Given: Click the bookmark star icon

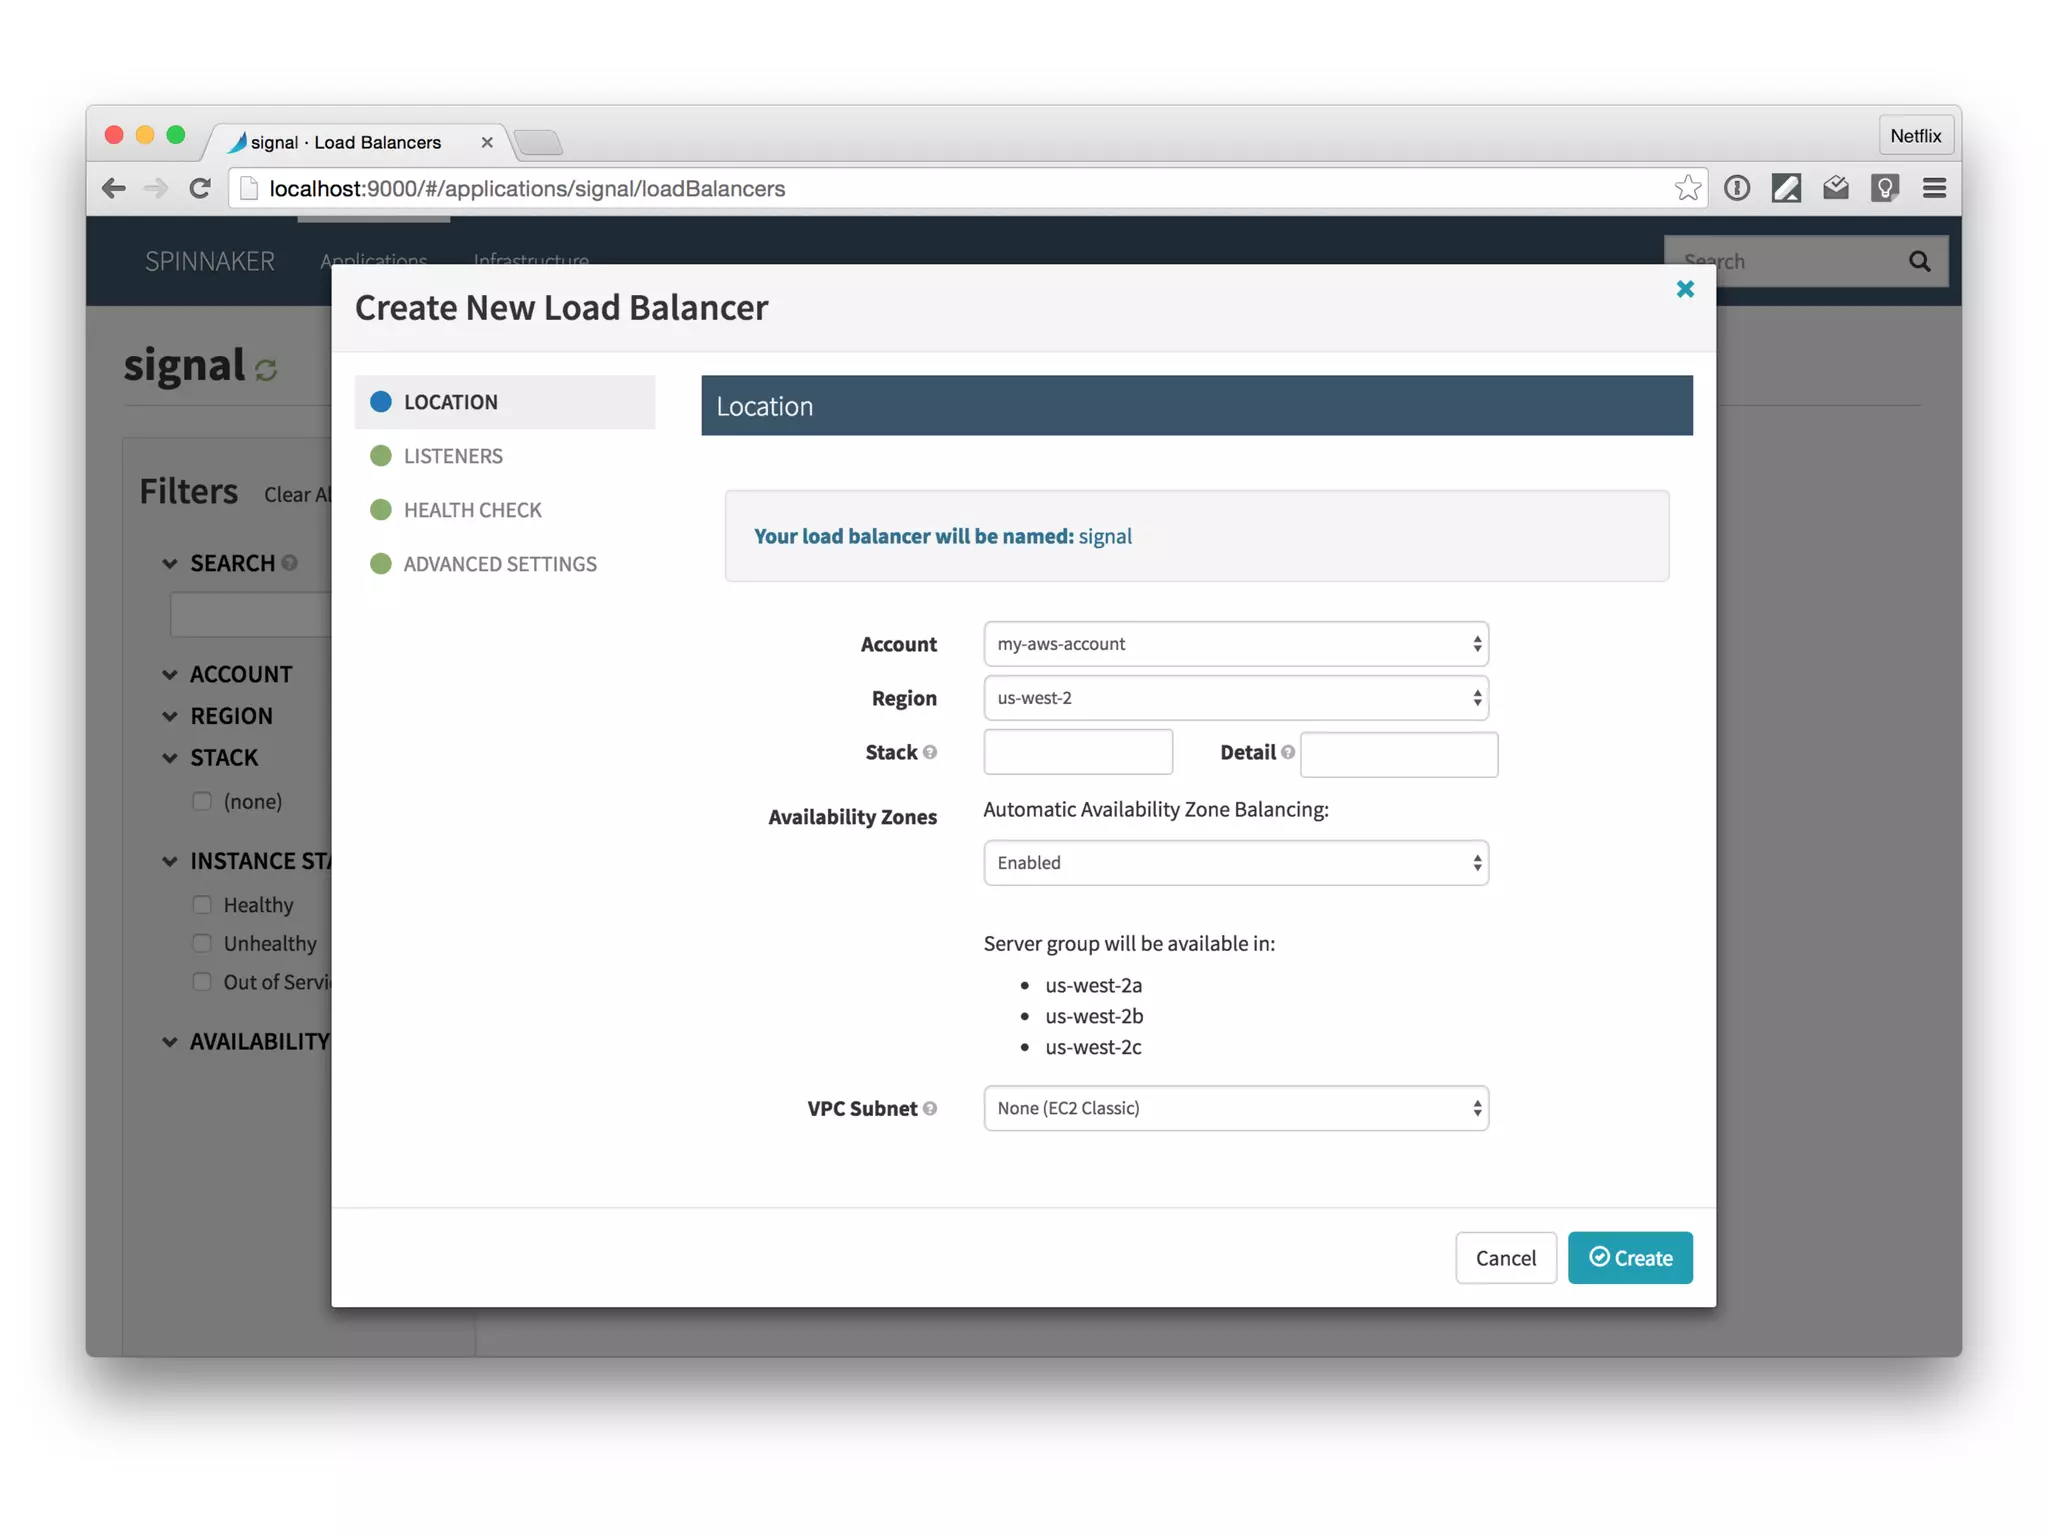Looking at the screenshot, I should click(x=1687, y=188).
